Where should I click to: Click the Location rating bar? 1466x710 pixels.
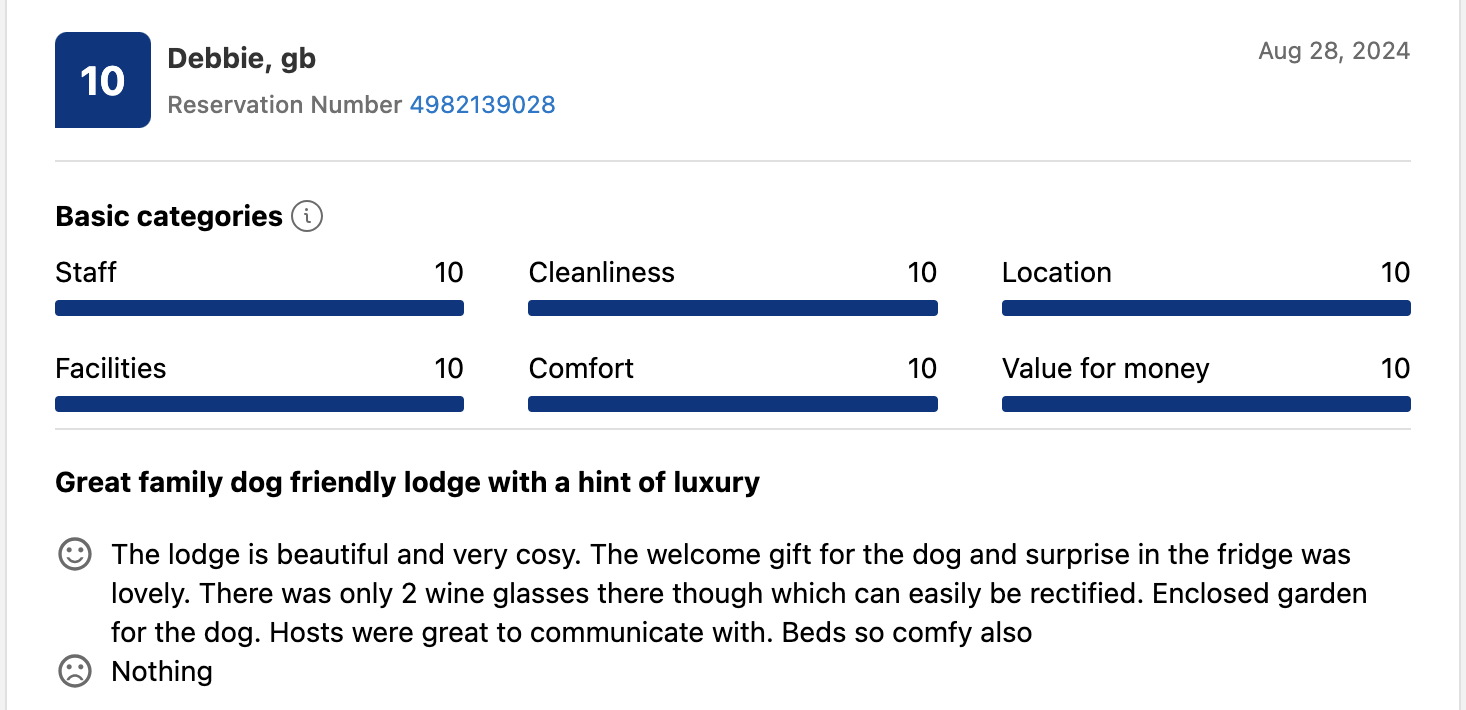click(1206, 308)
